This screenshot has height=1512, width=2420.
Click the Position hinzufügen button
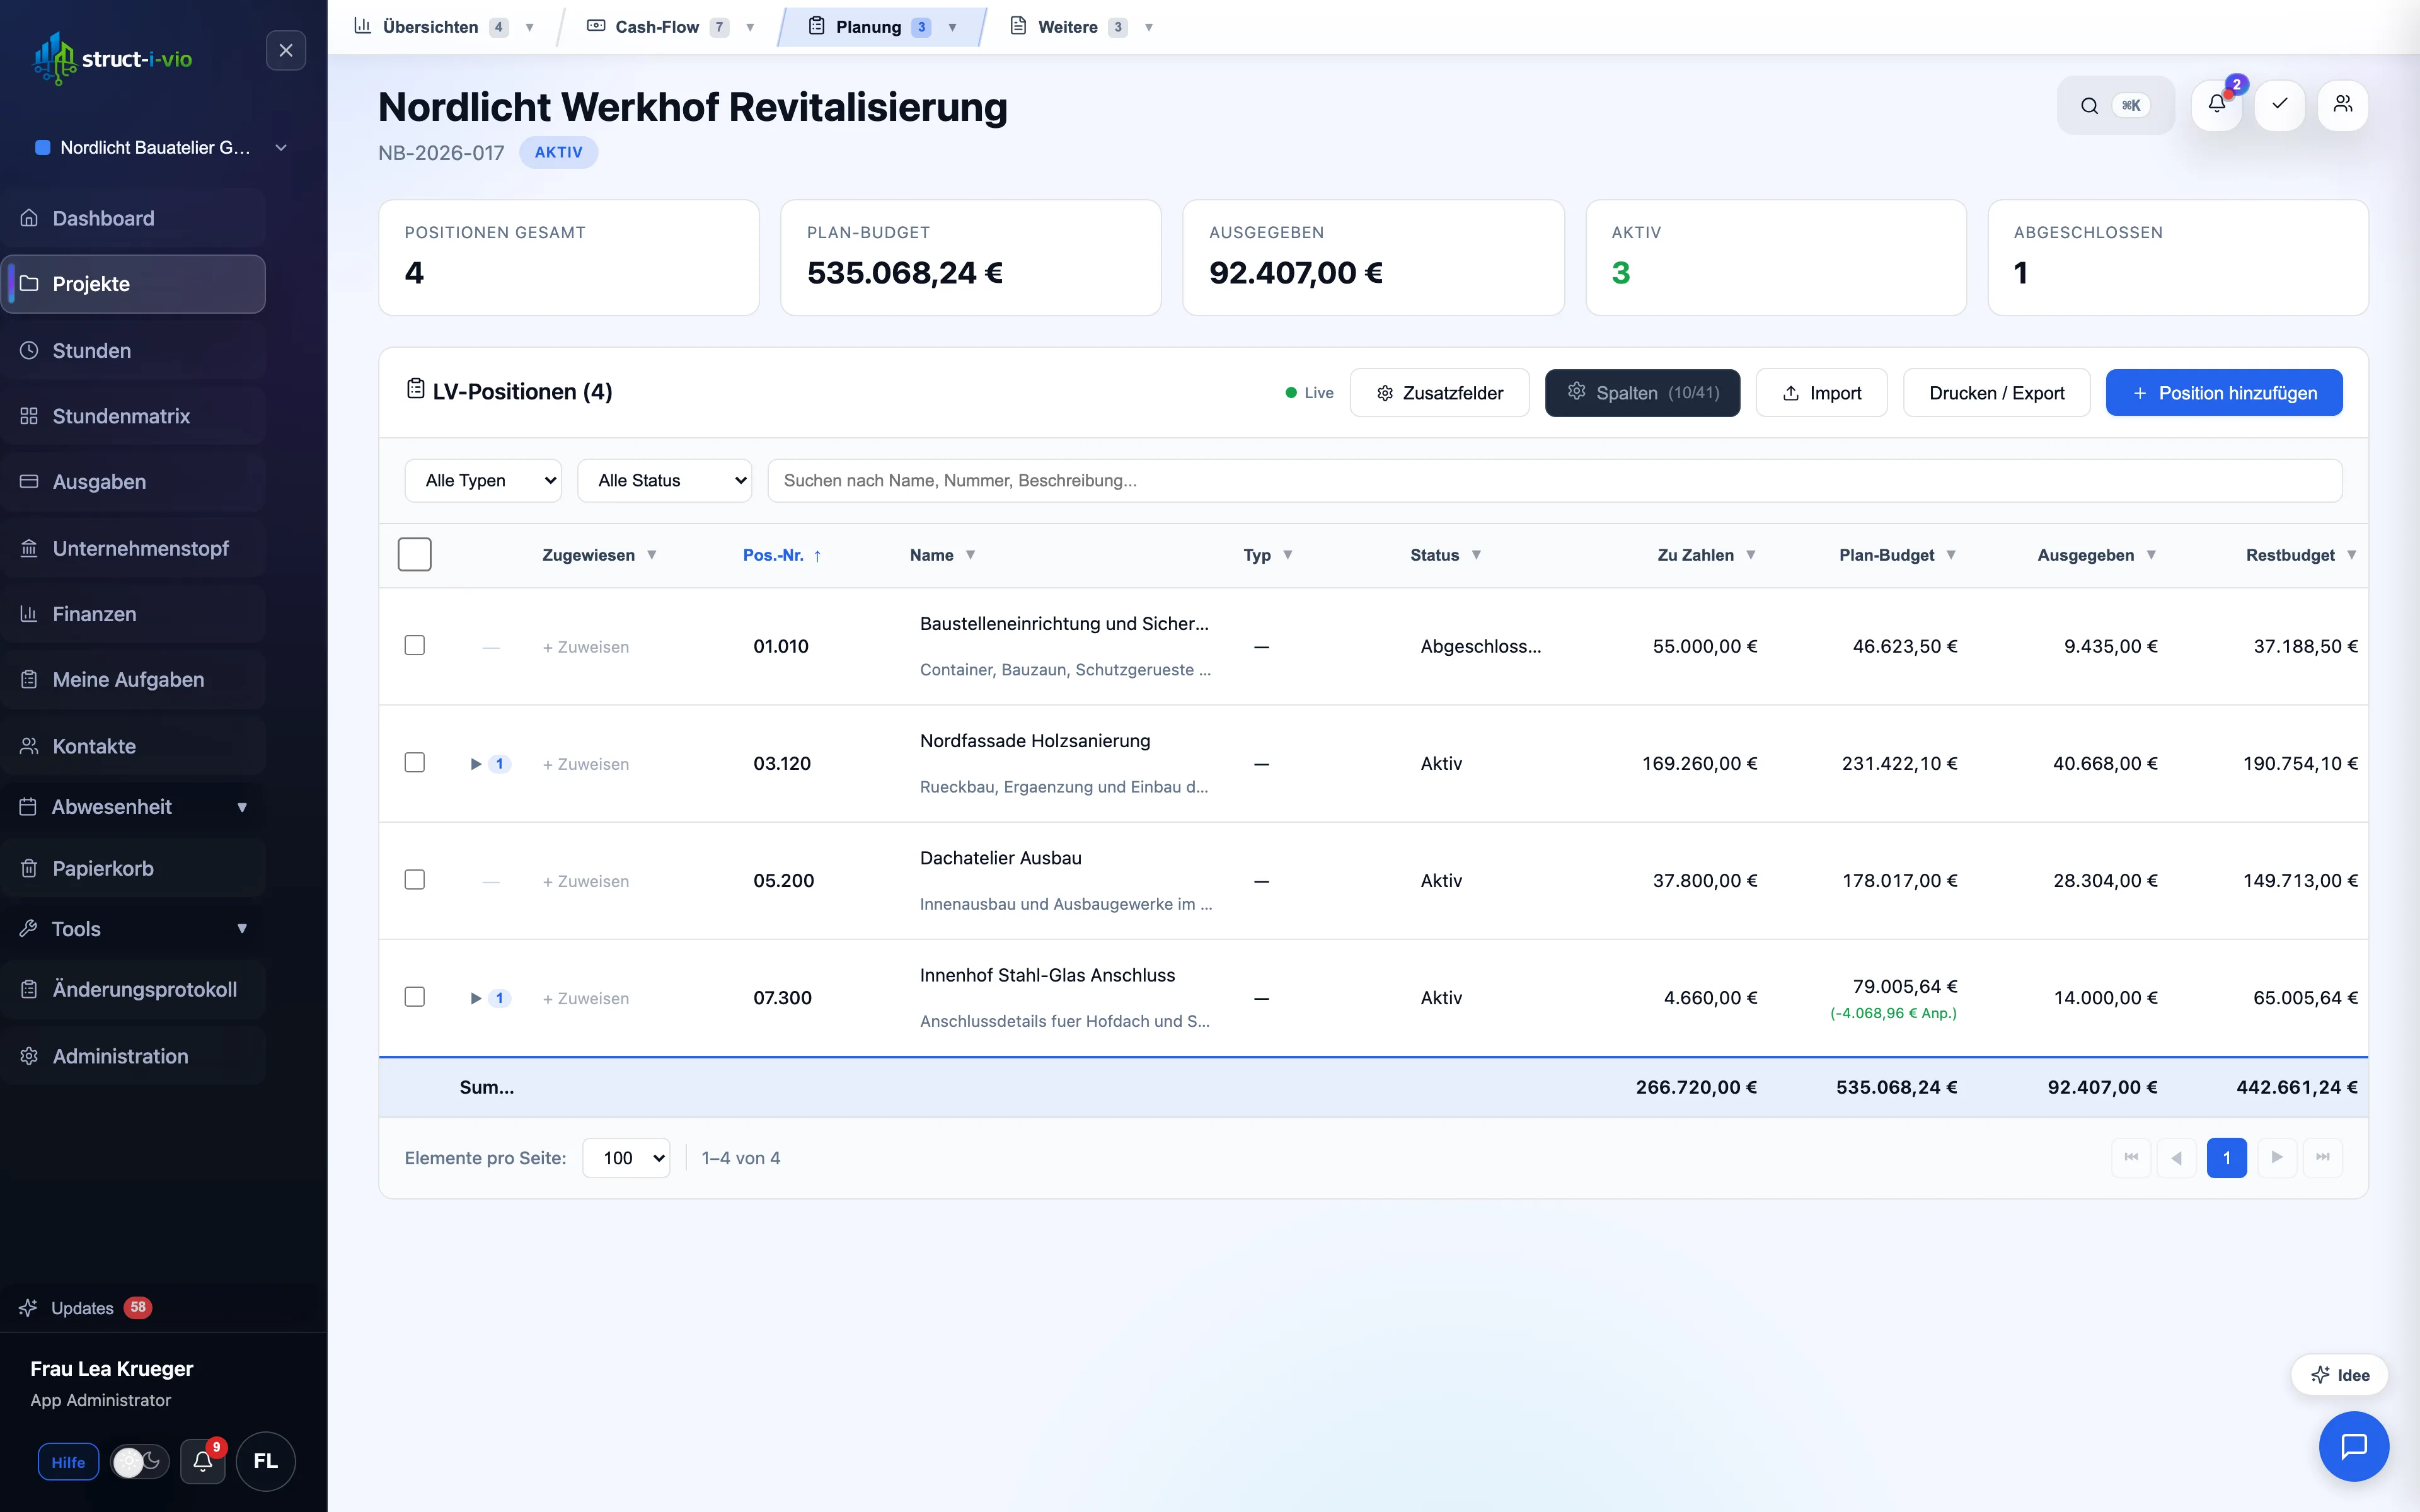2223,392
